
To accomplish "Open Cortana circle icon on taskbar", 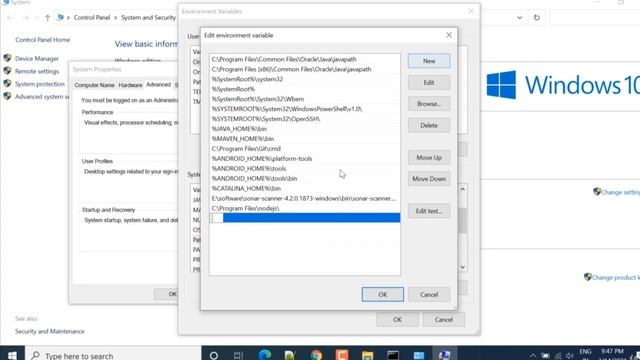I will [x=213, y=356].
